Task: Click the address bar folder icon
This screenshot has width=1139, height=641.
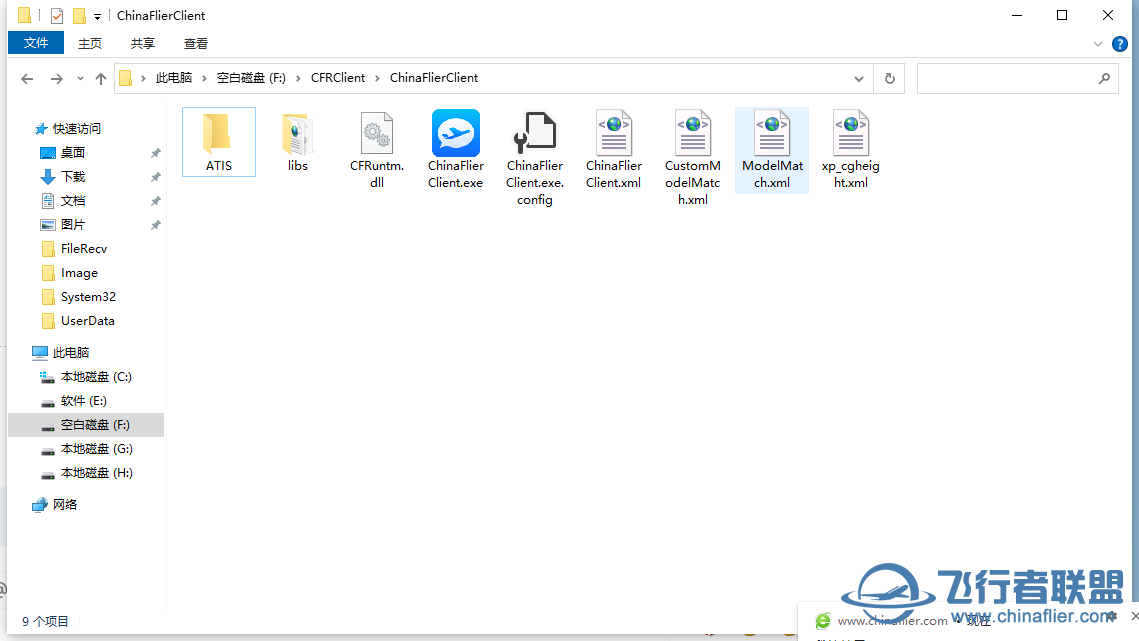Action: pos(126,78)
